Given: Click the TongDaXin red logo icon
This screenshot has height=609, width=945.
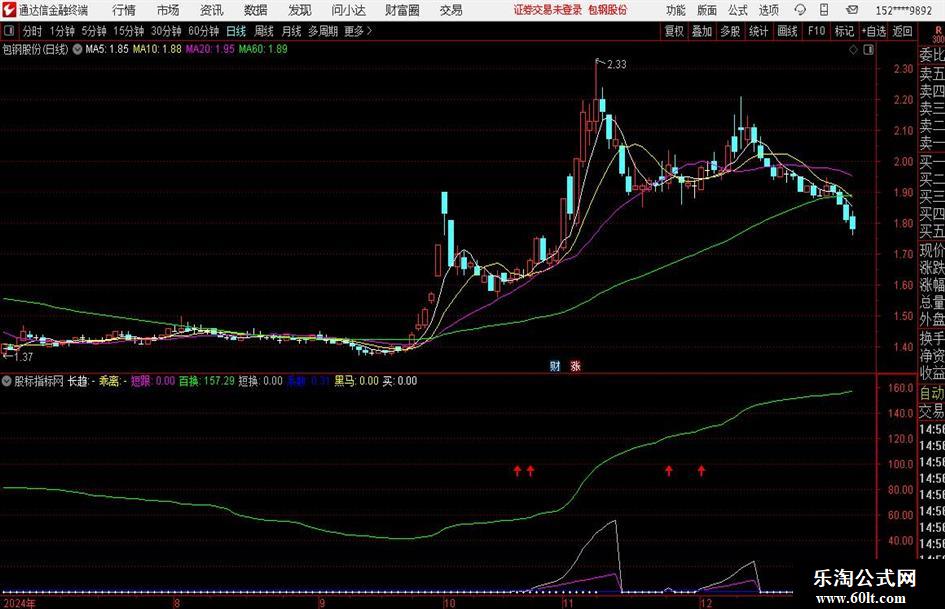Looking at the screenshot, I should [x=8, y=10].
